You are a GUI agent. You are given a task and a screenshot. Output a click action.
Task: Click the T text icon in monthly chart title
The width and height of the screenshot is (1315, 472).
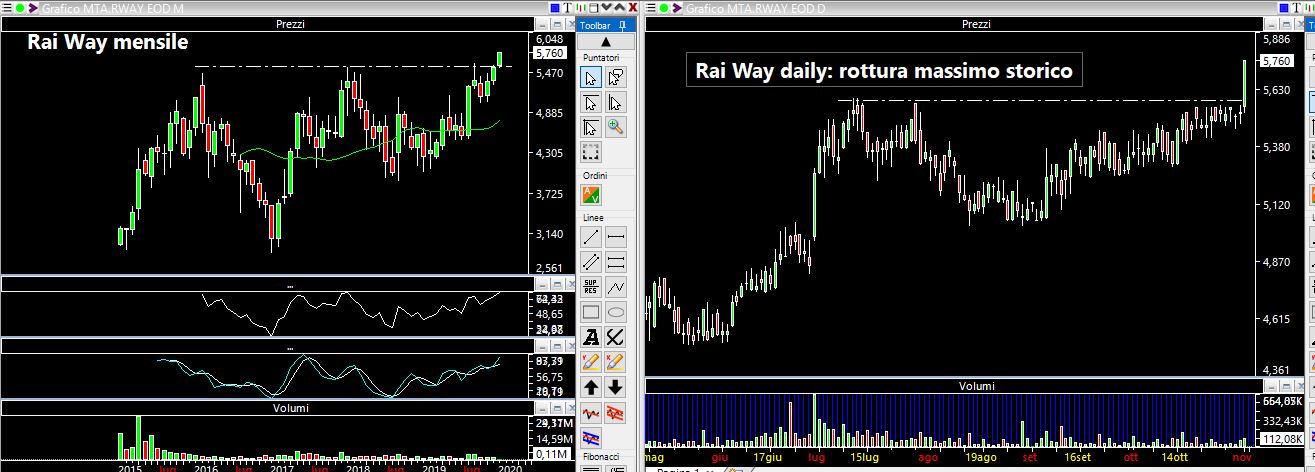point(567,8)
